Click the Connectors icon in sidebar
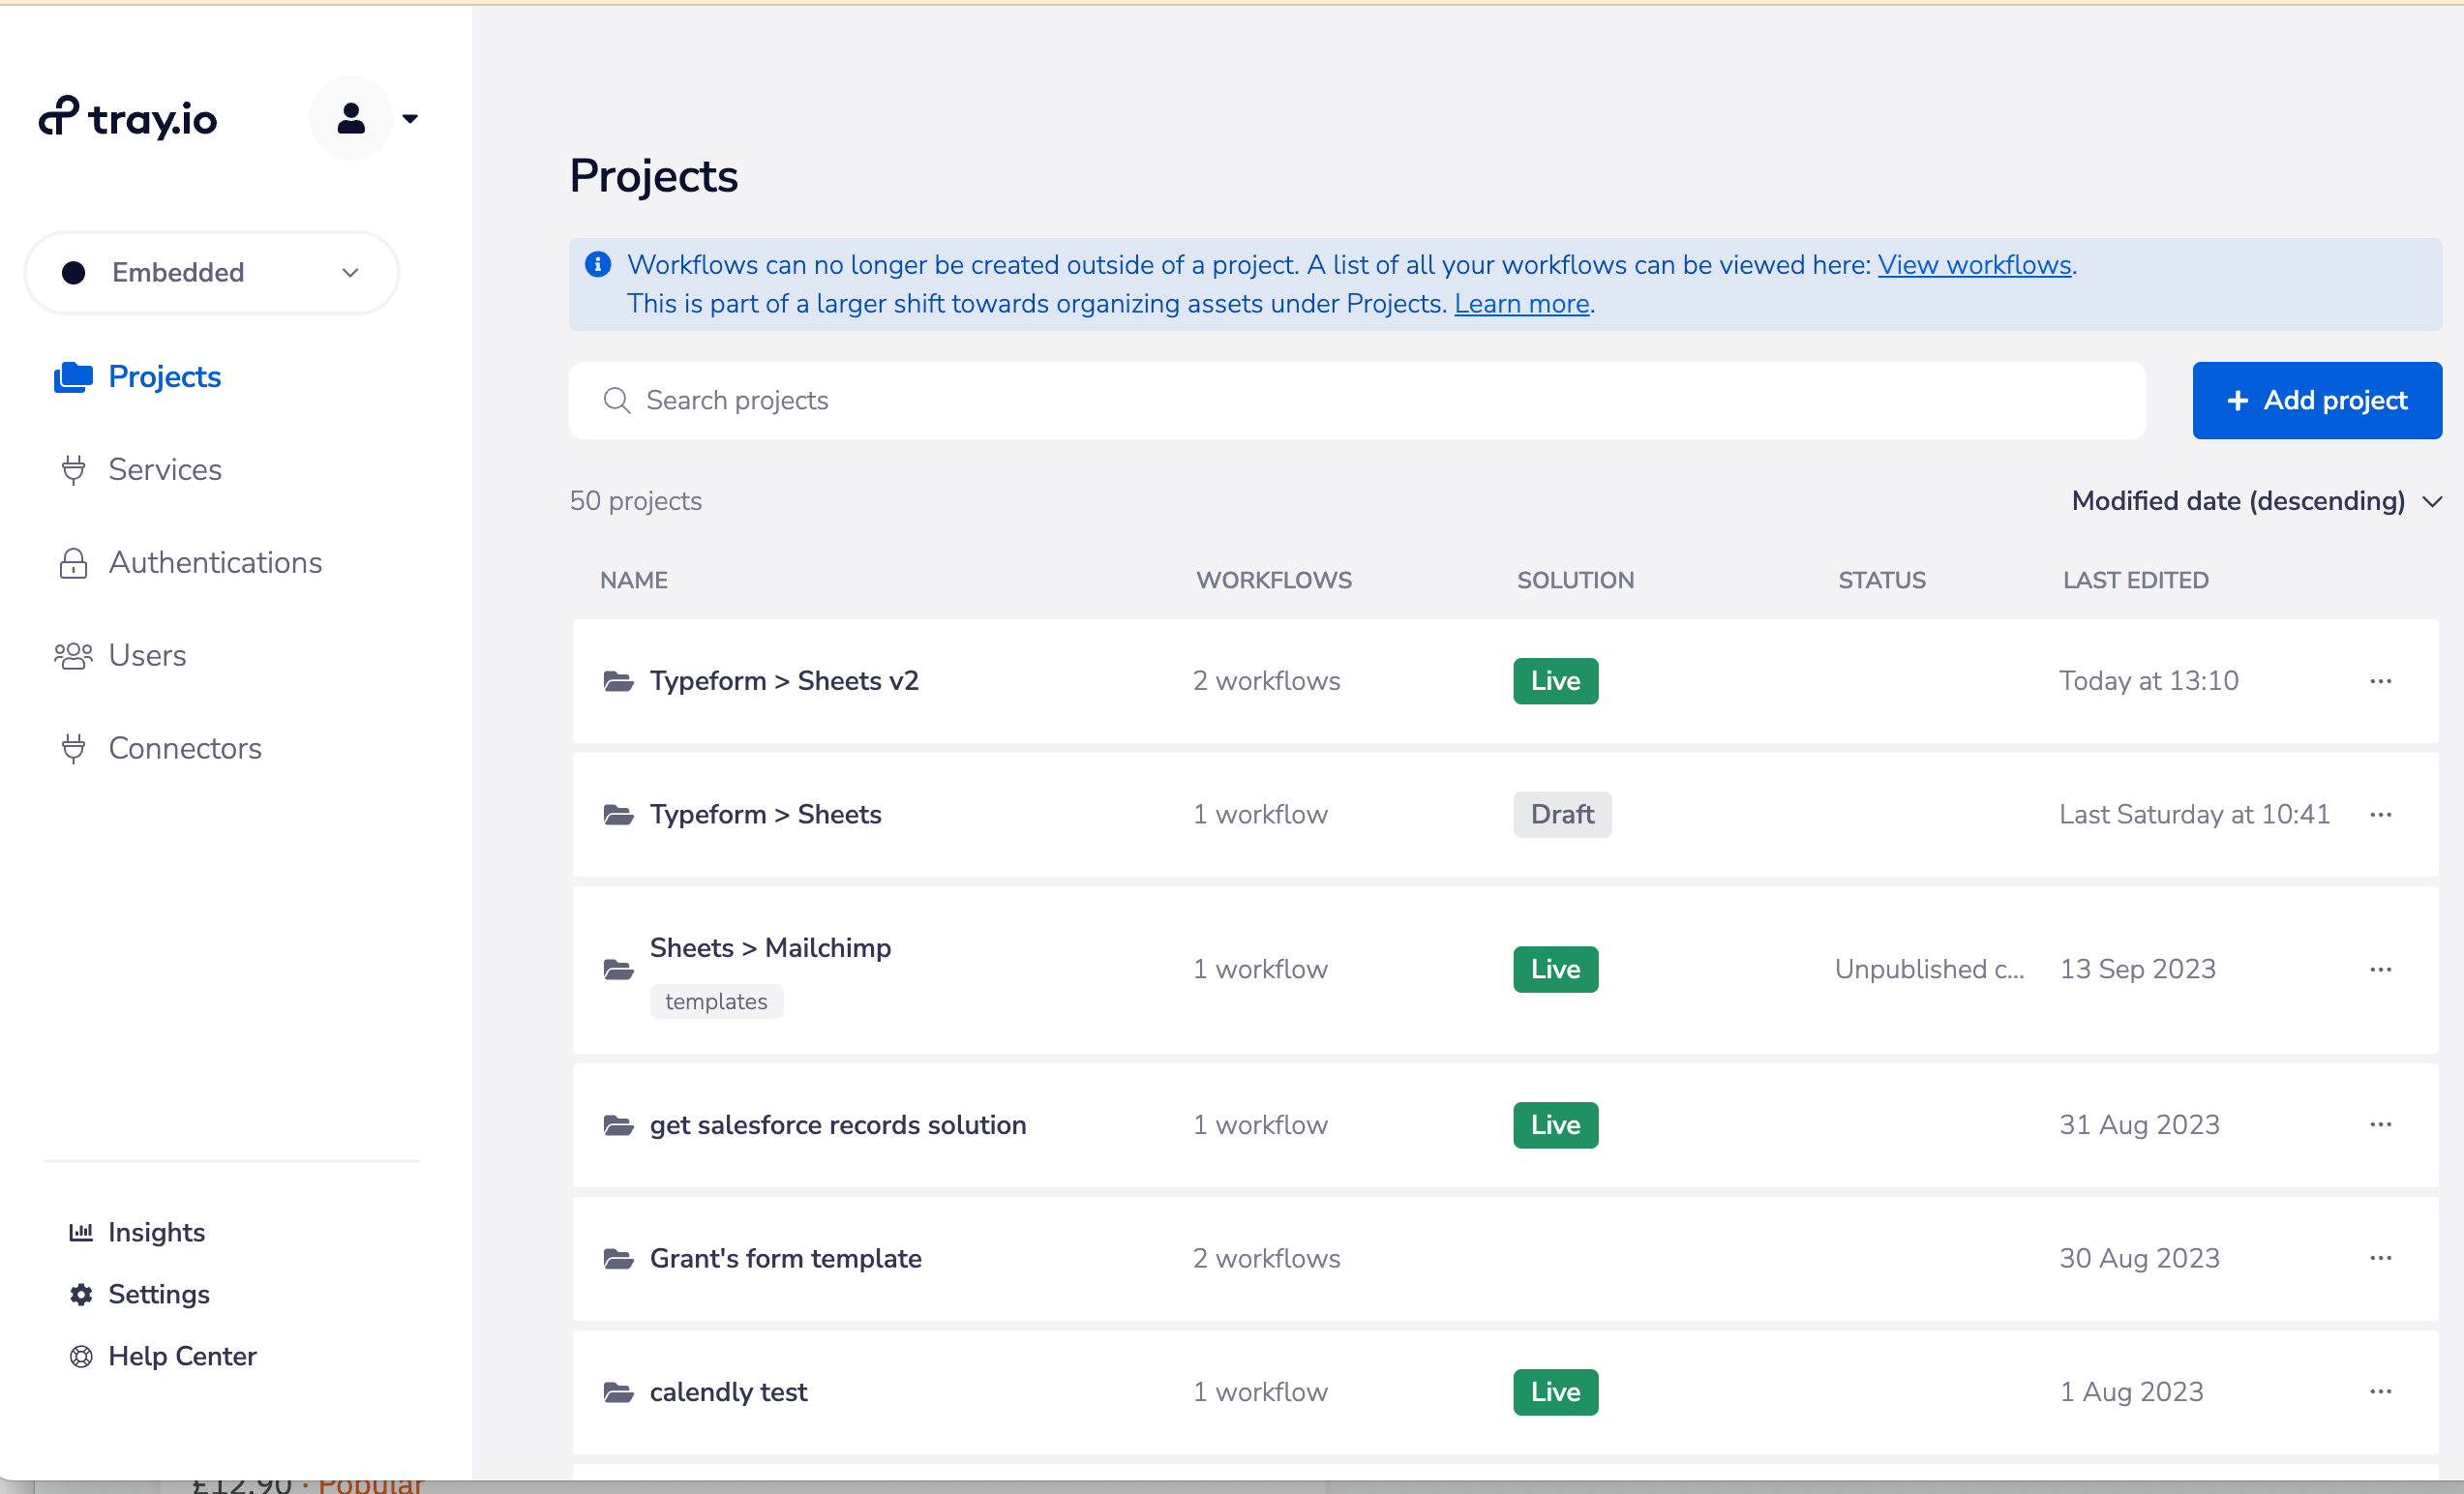Image resolution: width=2464 pixels, height=1494 pixels. pyautogui.click(x=73, y=748)
